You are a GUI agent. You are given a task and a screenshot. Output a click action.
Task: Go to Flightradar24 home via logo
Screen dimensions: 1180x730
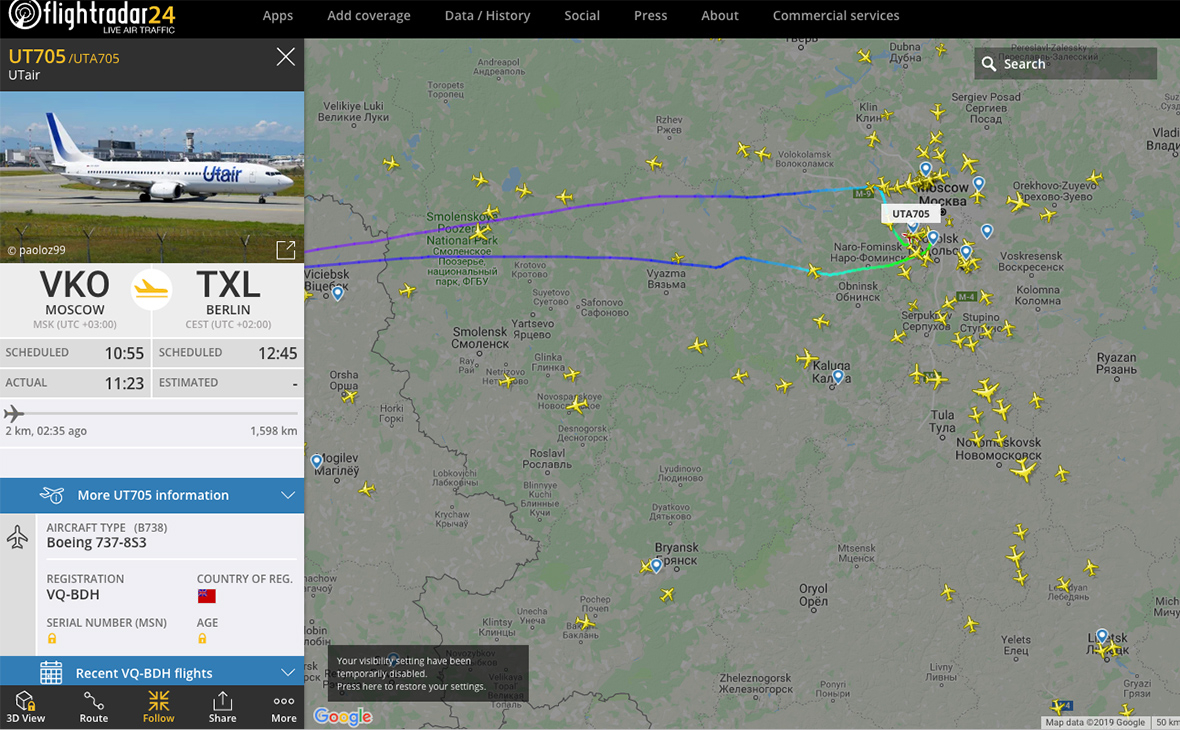pyautogui.click(x=91, y=17)
